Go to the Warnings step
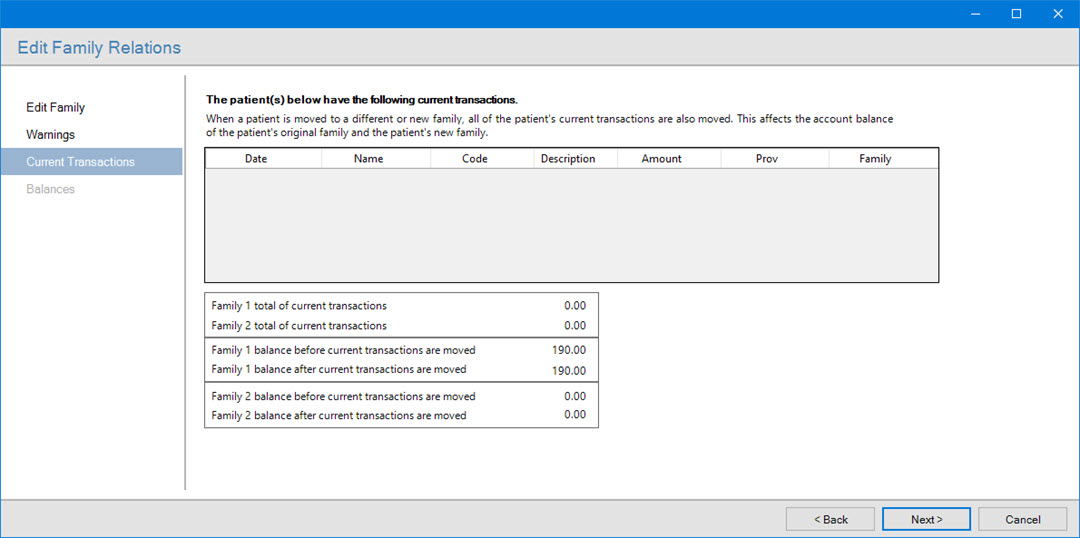This screenshot has height=538, width=1080. click(50, 134)
